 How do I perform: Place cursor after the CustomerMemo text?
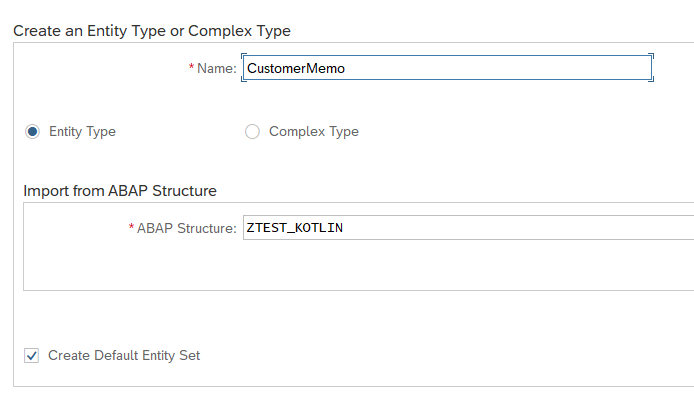click(346, 69)
